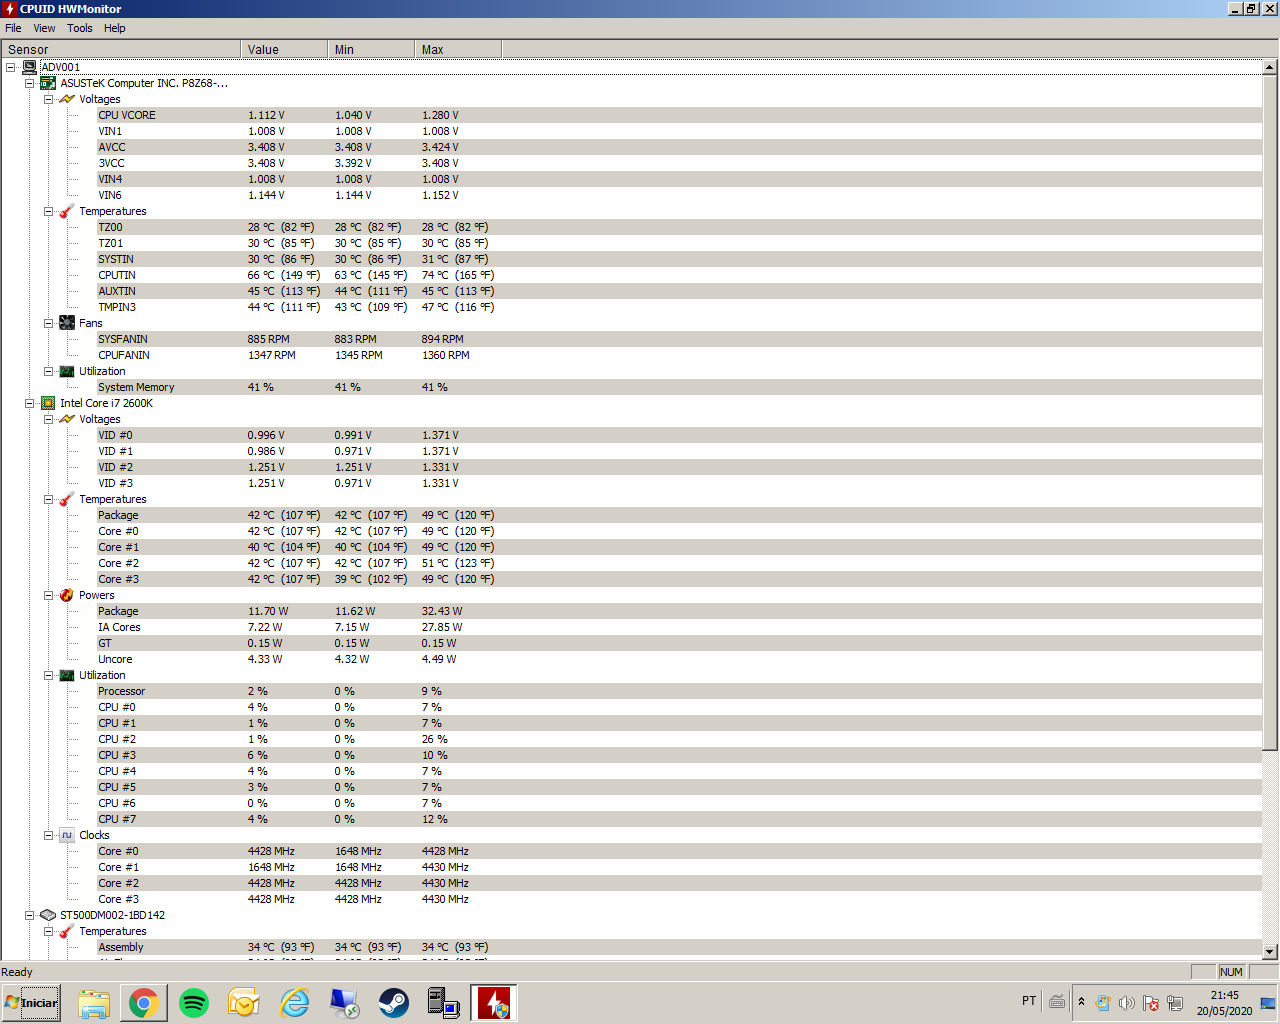Click the CPU Voltages lightning icon
1280x1024 pixels.
tap(67, 419)
